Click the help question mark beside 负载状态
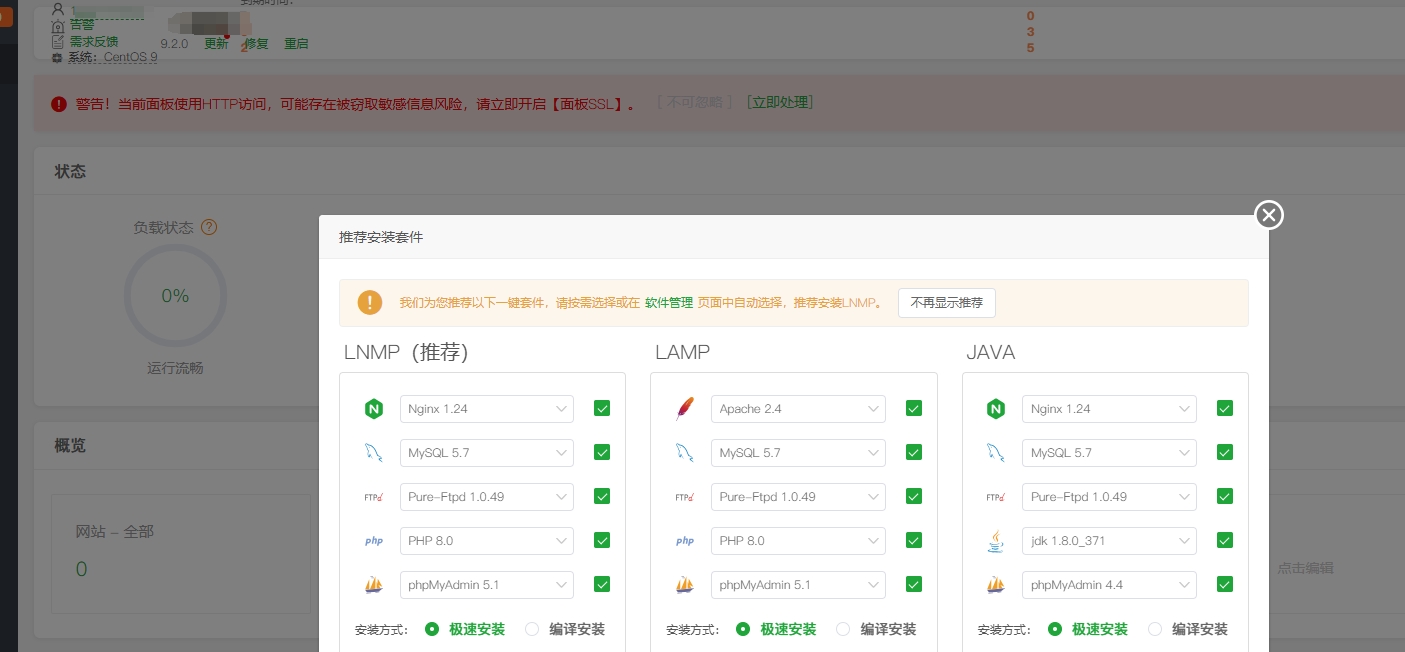The image size is (1405, 652). tap(209, 227)
